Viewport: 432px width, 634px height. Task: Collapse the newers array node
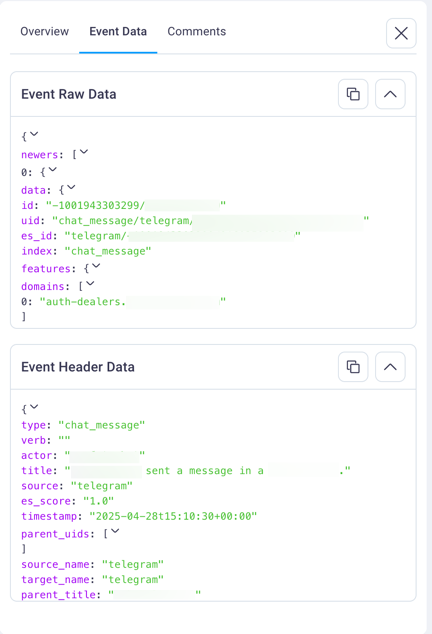(x=84, y=152)
